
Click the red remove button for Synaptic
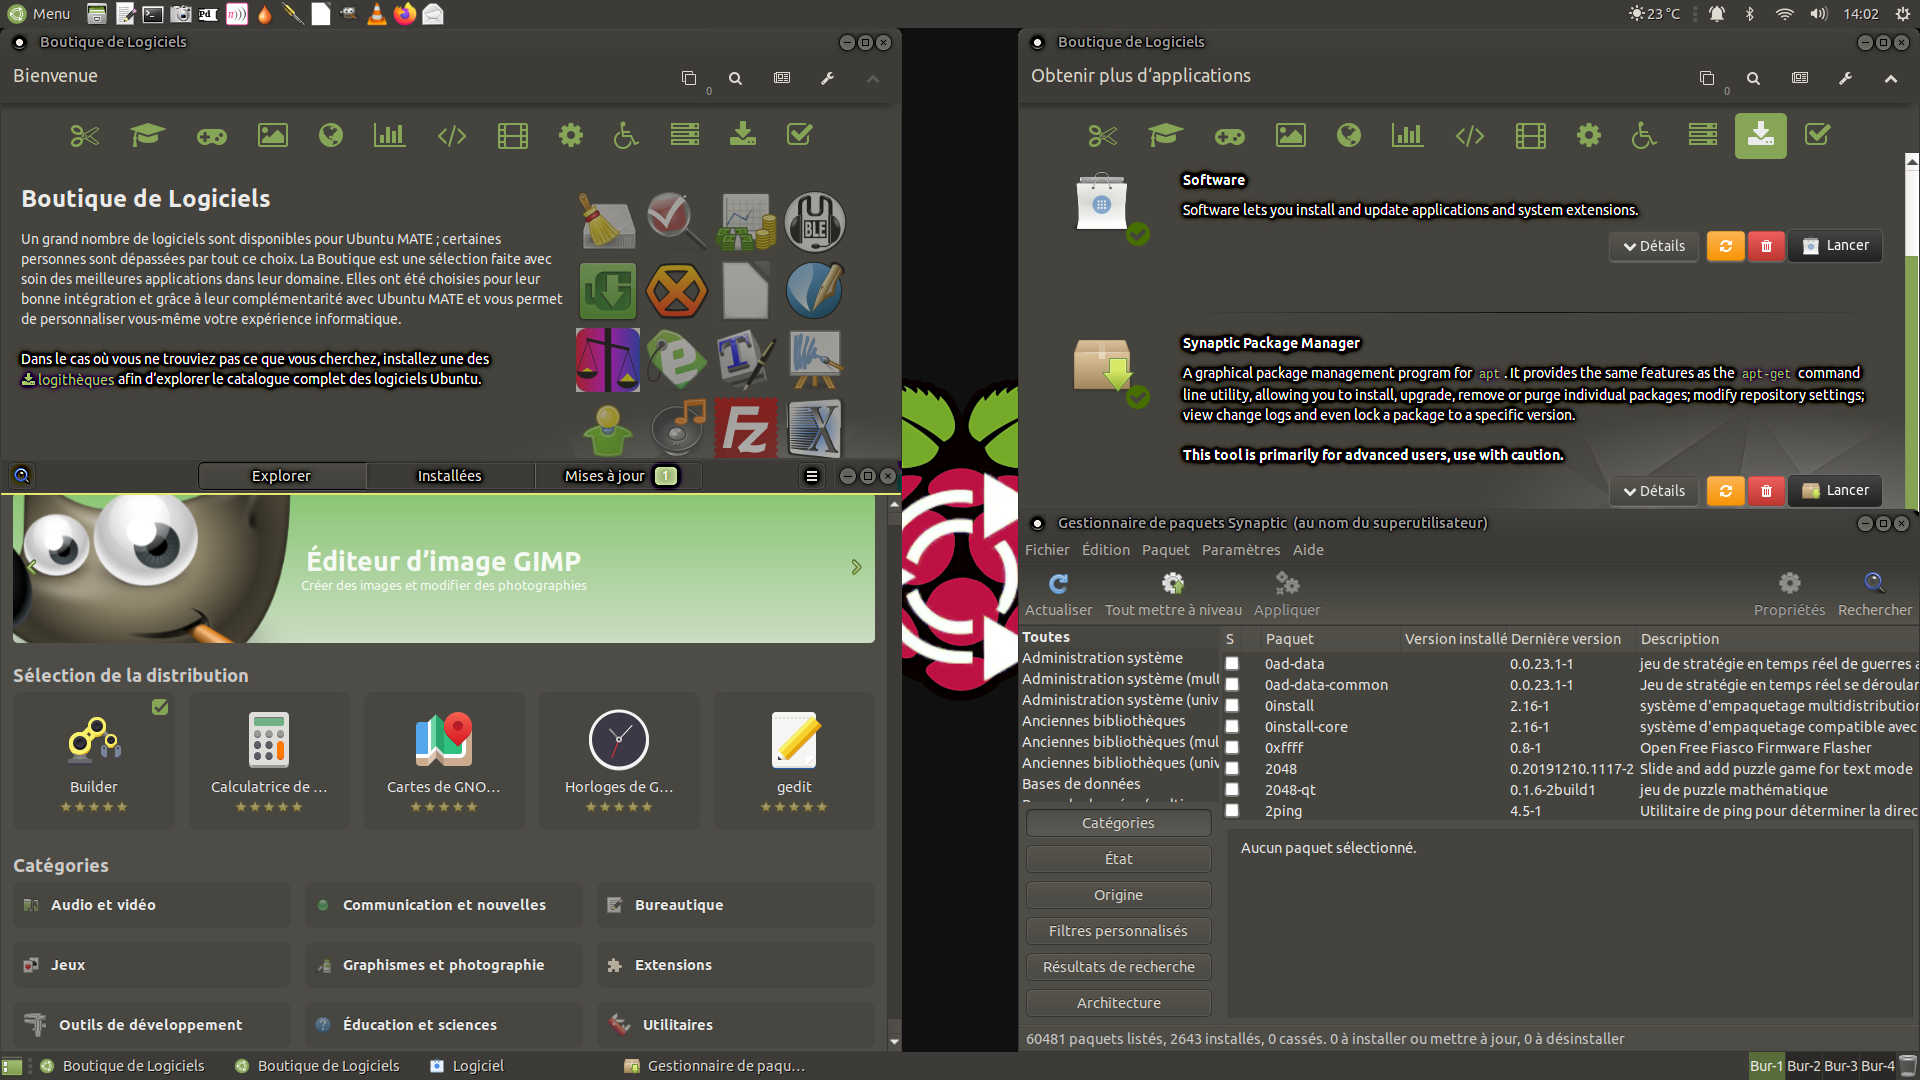pos(1767,491)
